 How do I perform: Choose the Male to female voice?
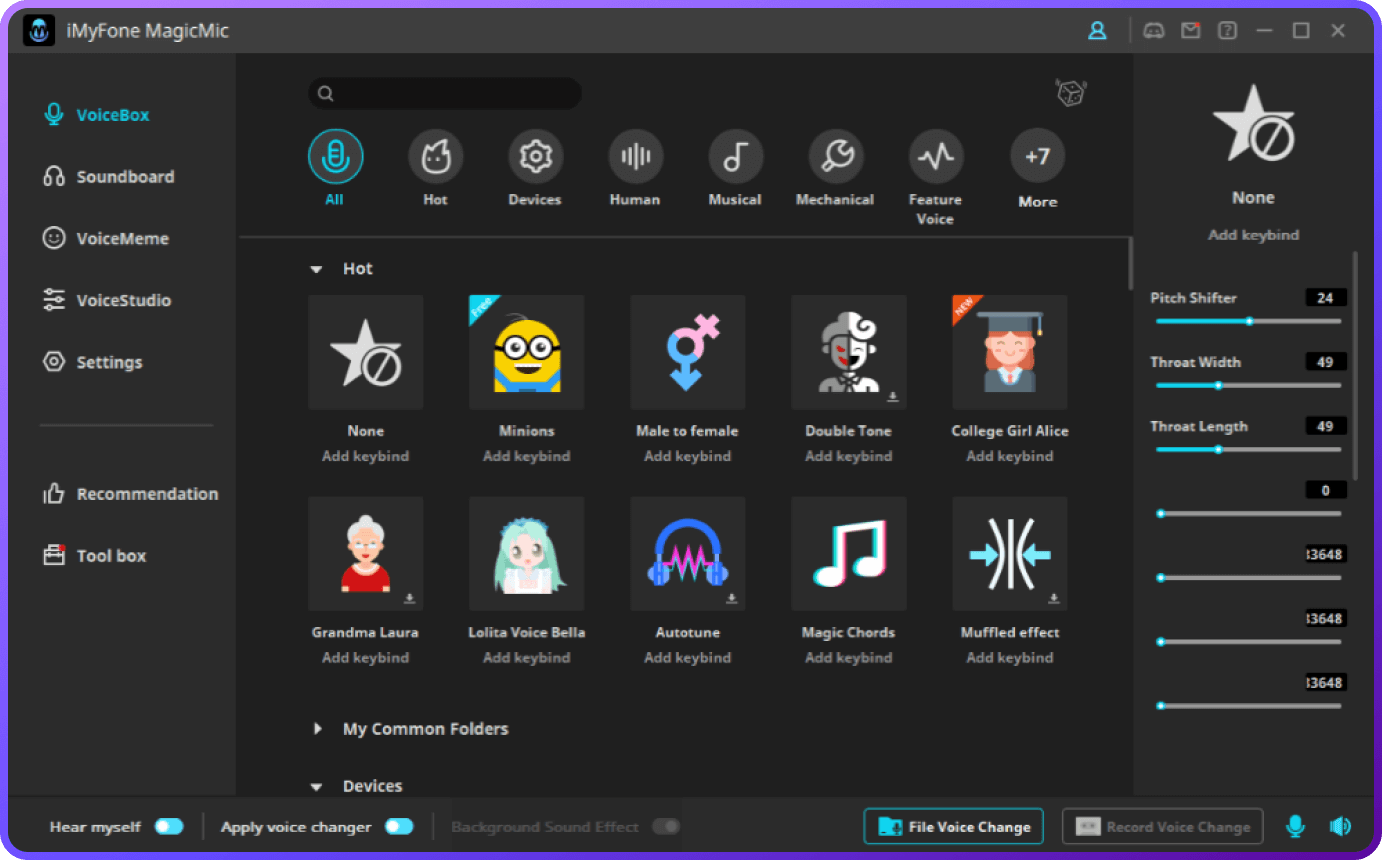click(x=688, y=352)
